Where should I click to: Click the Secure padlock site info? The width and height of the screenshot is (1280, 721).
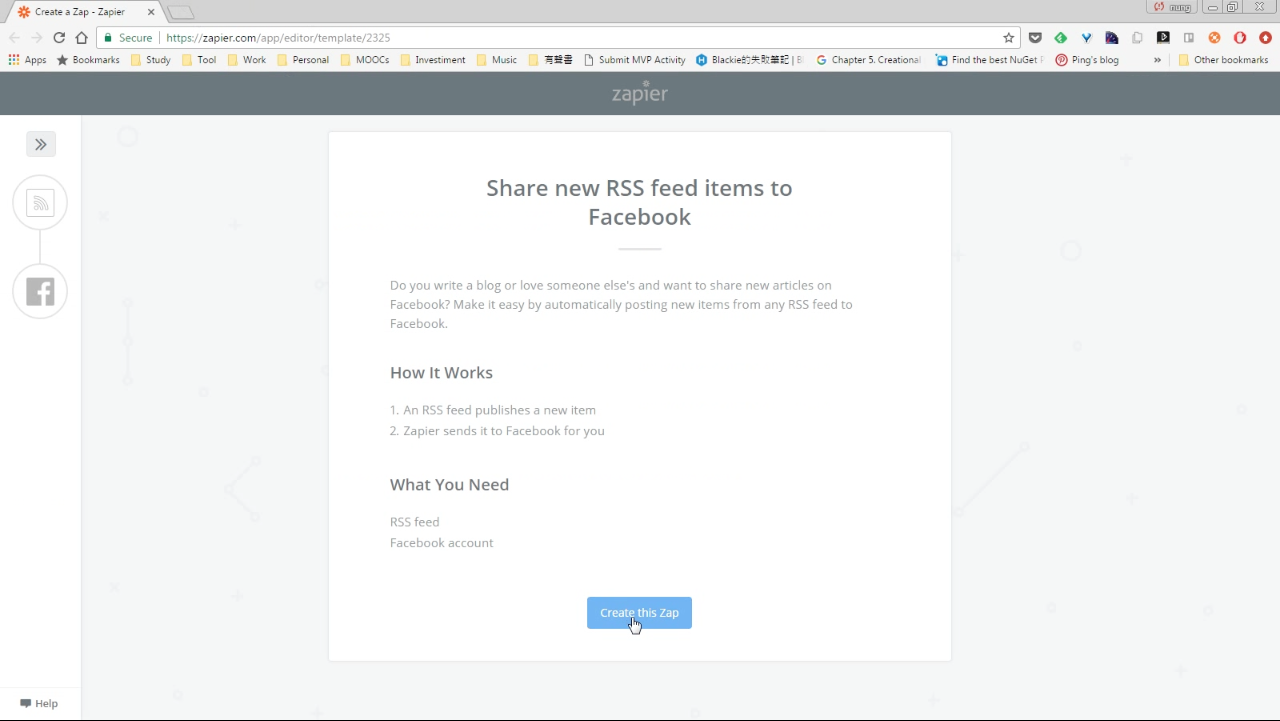(x=127, y=37)
